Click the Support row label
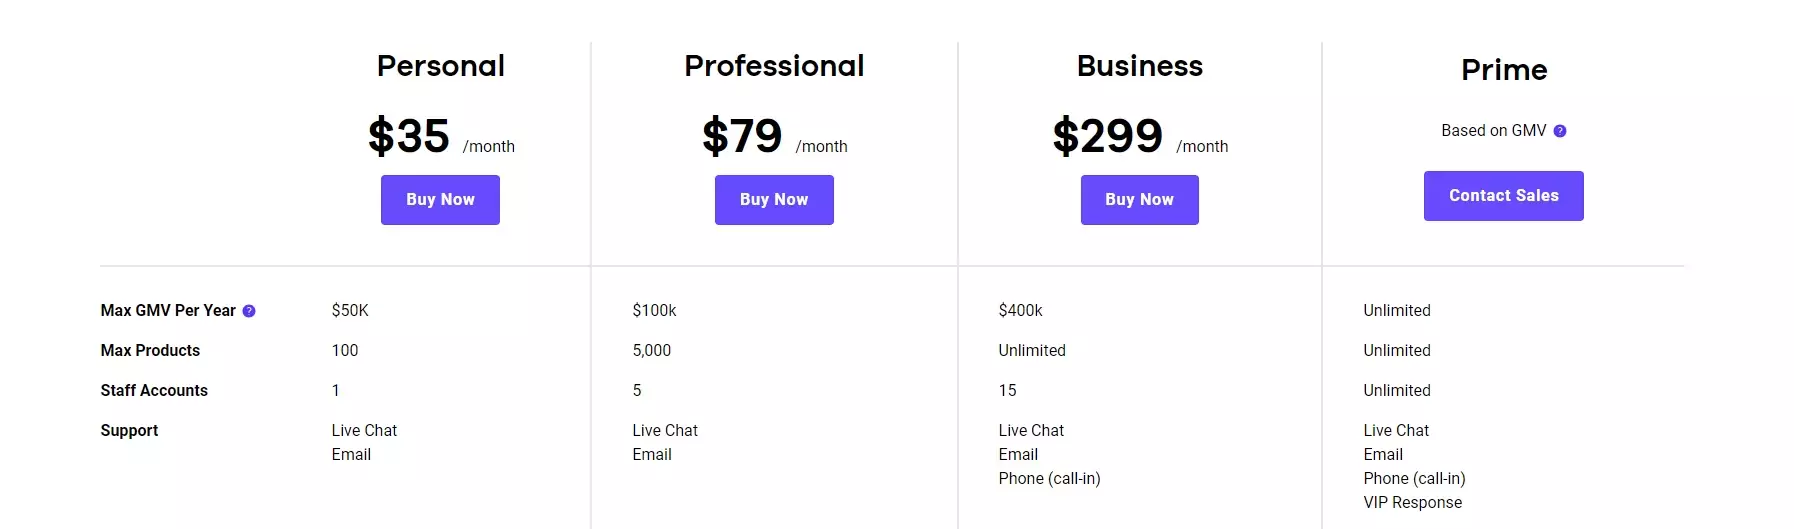This screenshot has height=529, width=1794. pos(129,431)
